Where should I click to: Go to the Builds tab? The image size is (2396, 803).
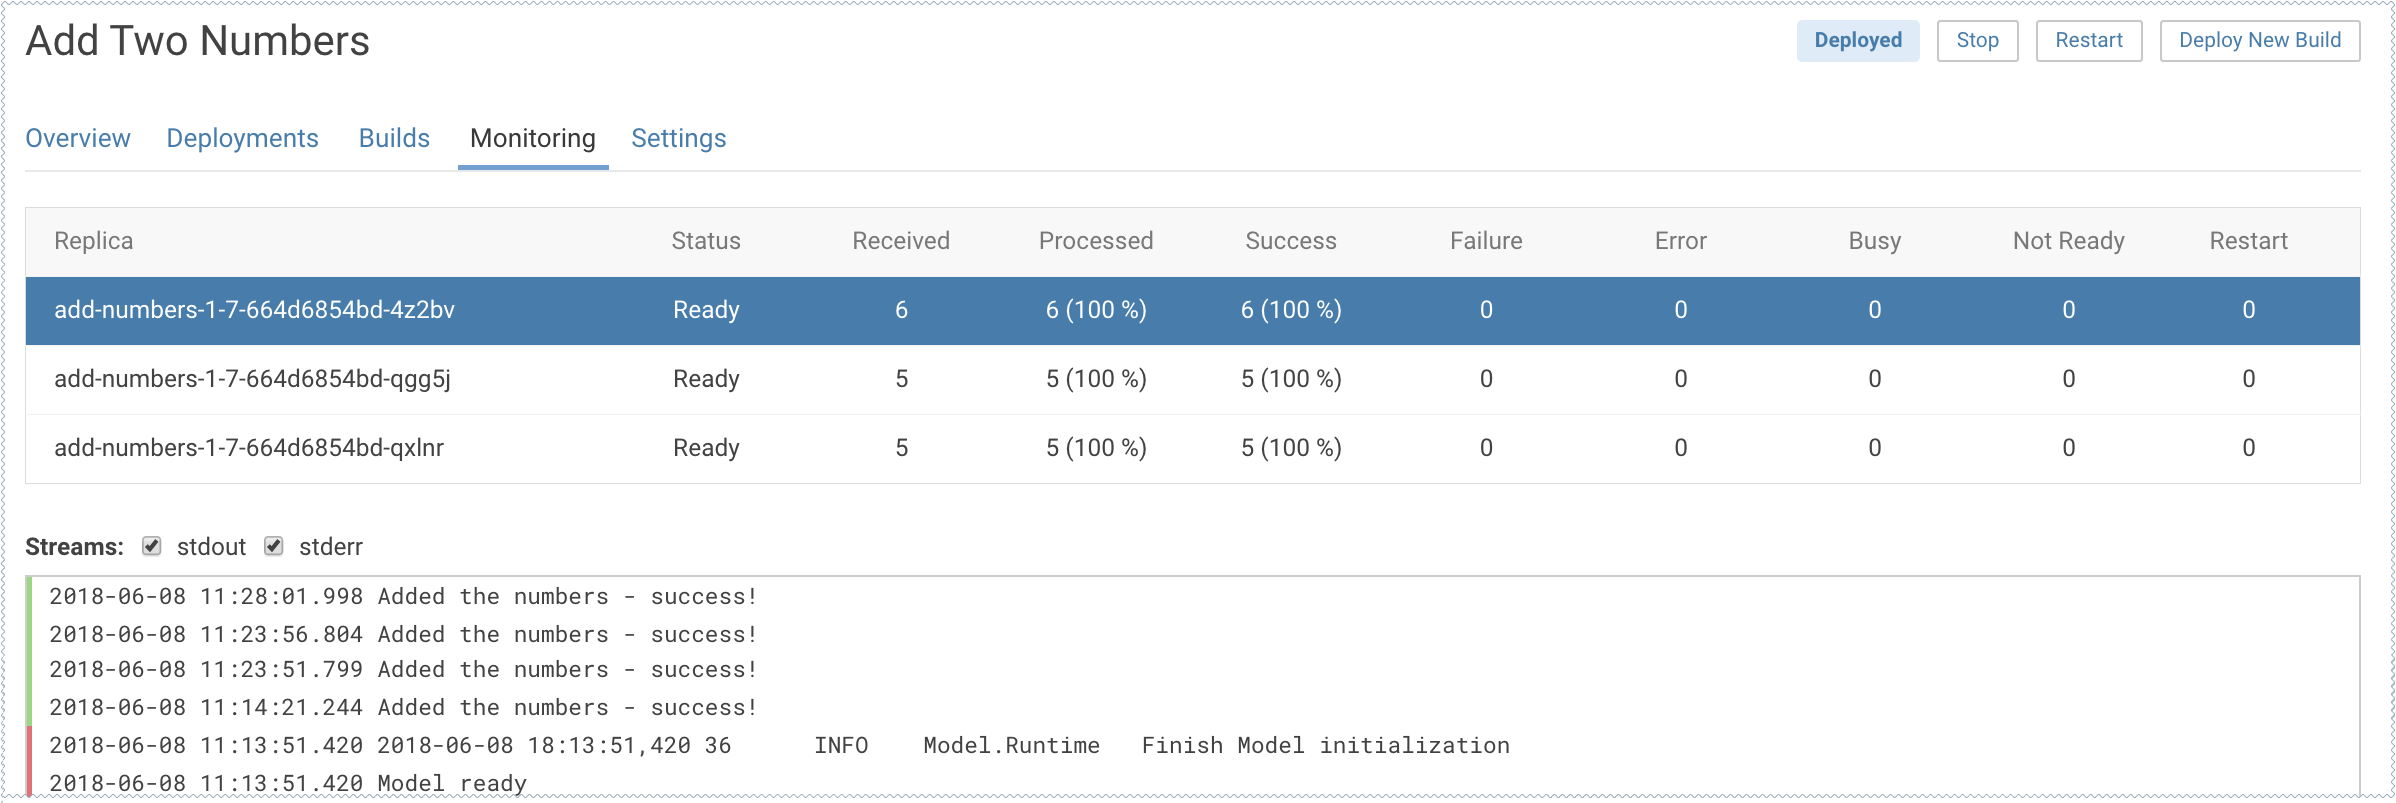pyautogui.click(x=394, y=138)
